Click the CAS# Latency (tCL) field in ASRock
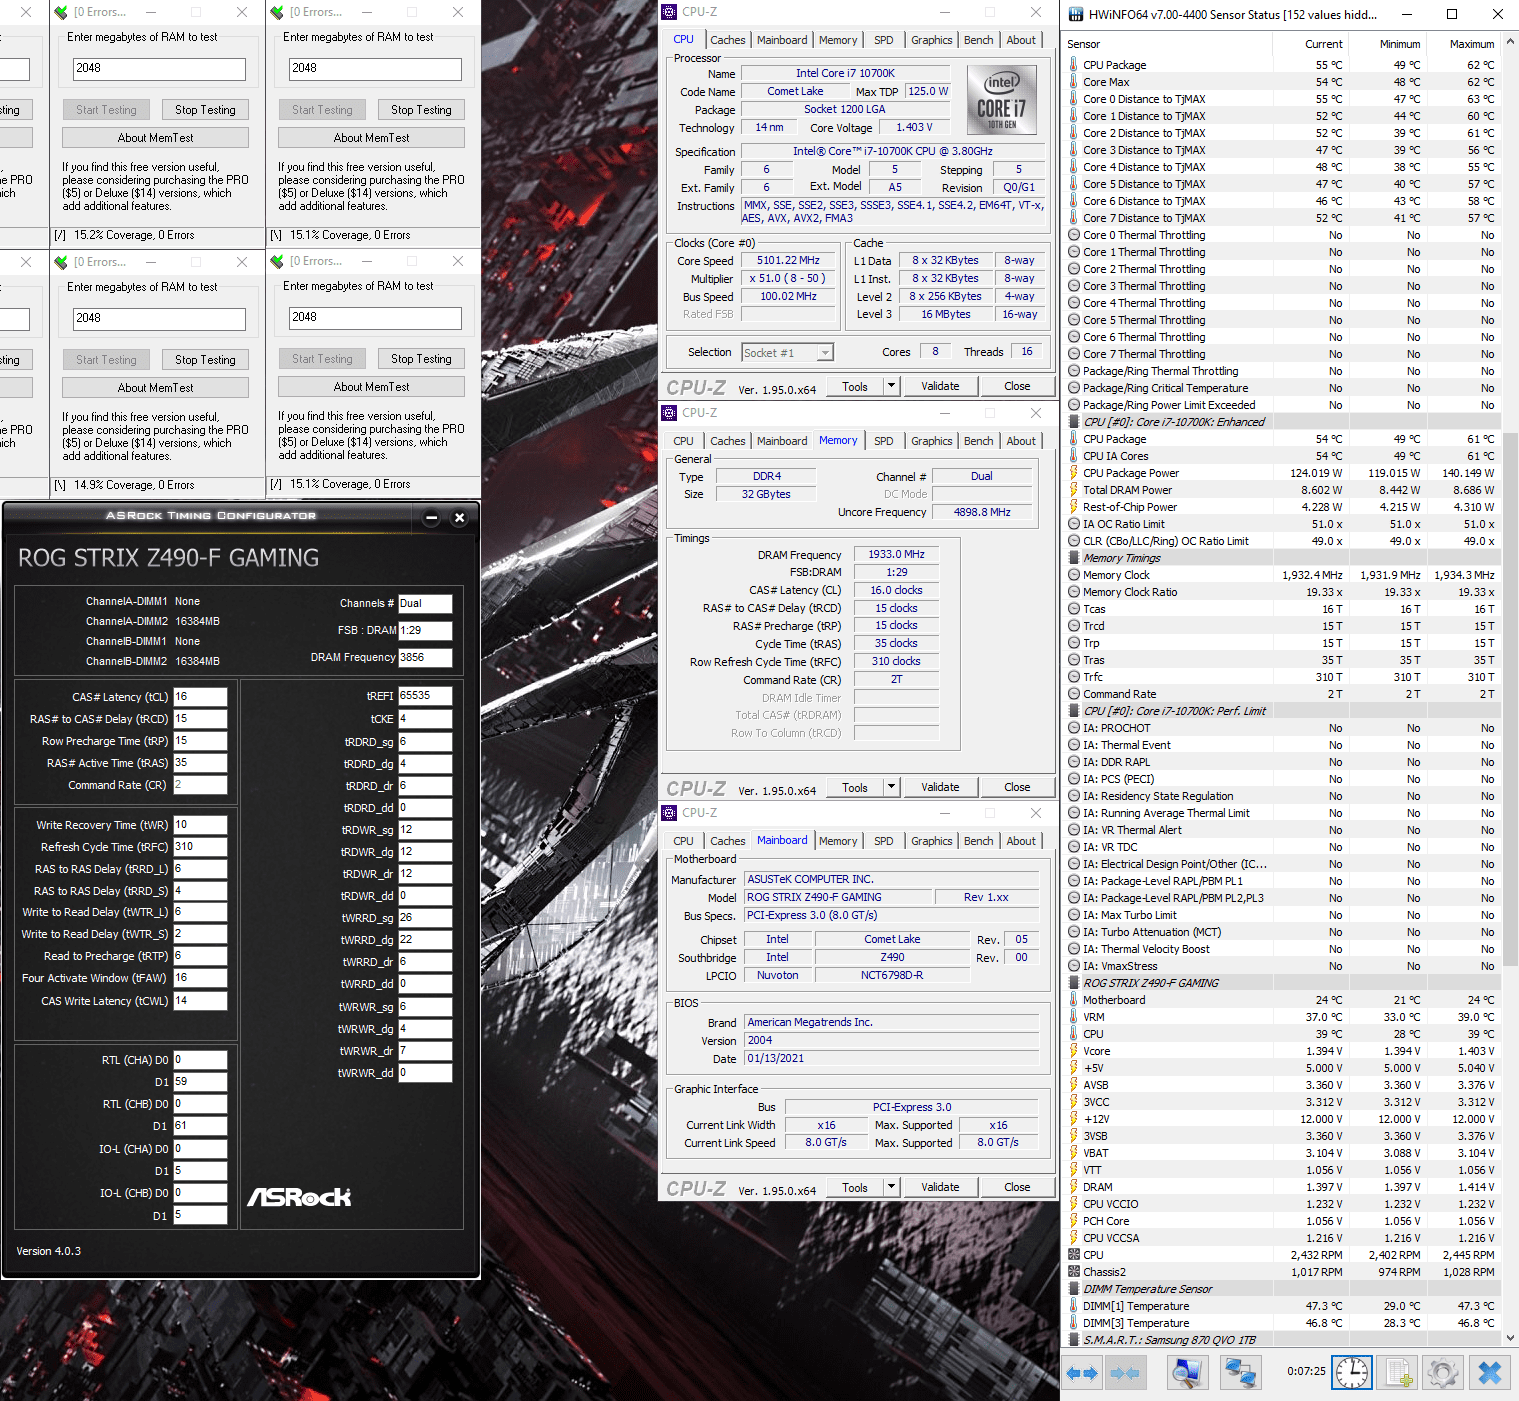 click(x=200, y=697)
